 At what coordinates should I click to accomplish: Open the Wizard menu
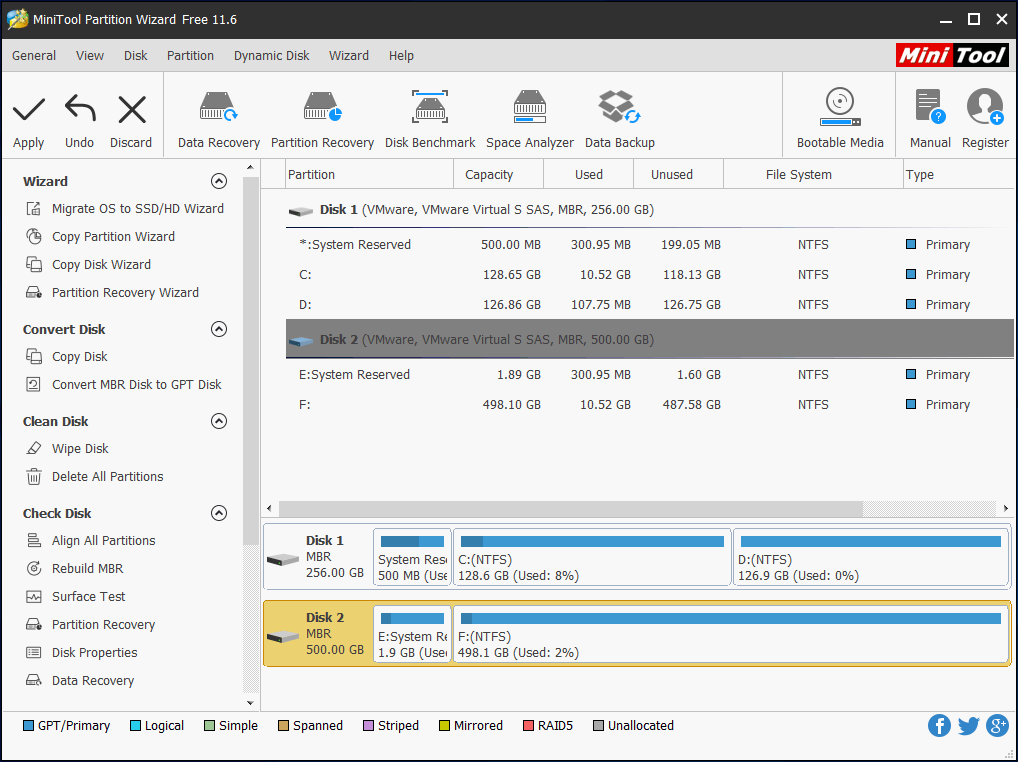[x=349, y=56]
